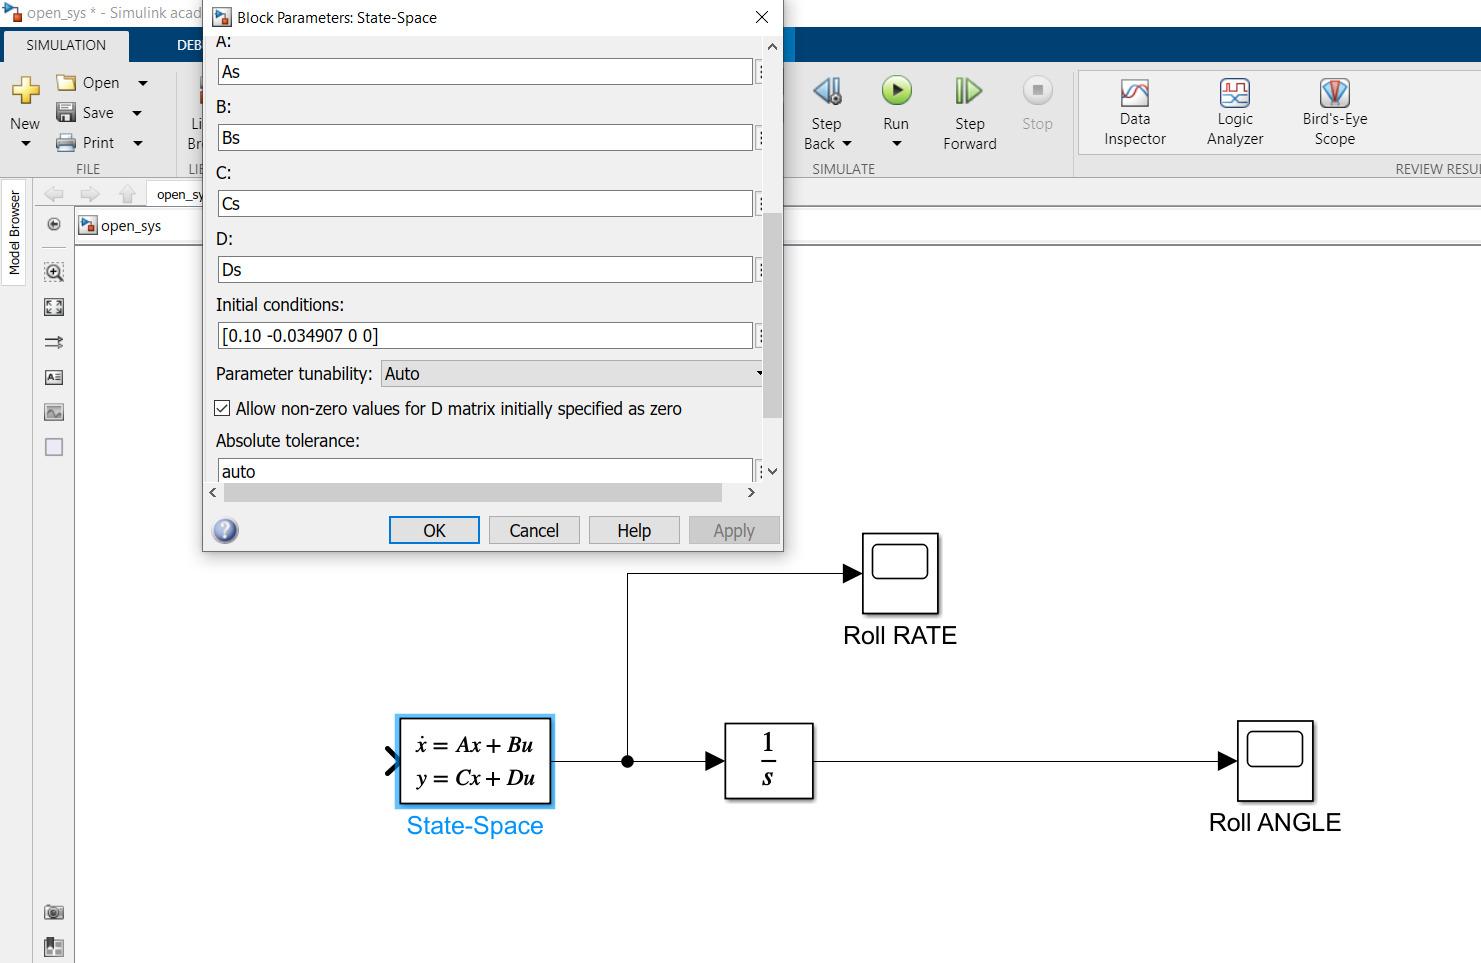Apply the State-Space block parameters

coord(734,530)
